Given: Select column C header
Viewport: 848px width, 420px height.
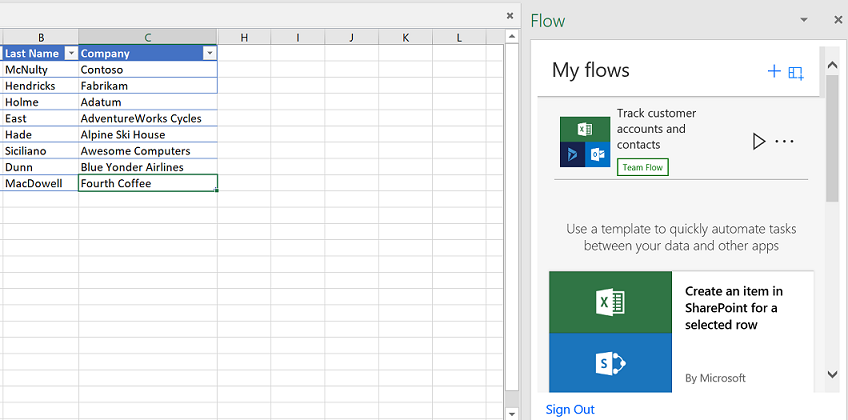Looking at the screenshot, I should pos(147,38).
